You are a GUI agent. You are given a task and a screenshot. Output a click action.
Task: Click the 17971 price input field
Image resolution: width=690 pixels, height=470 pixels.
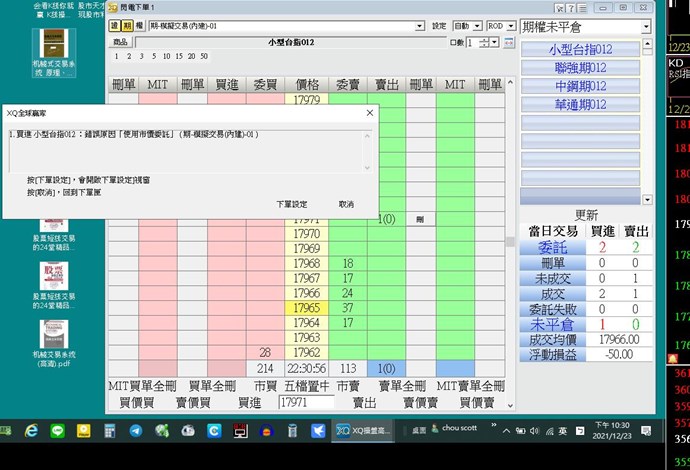305,402
